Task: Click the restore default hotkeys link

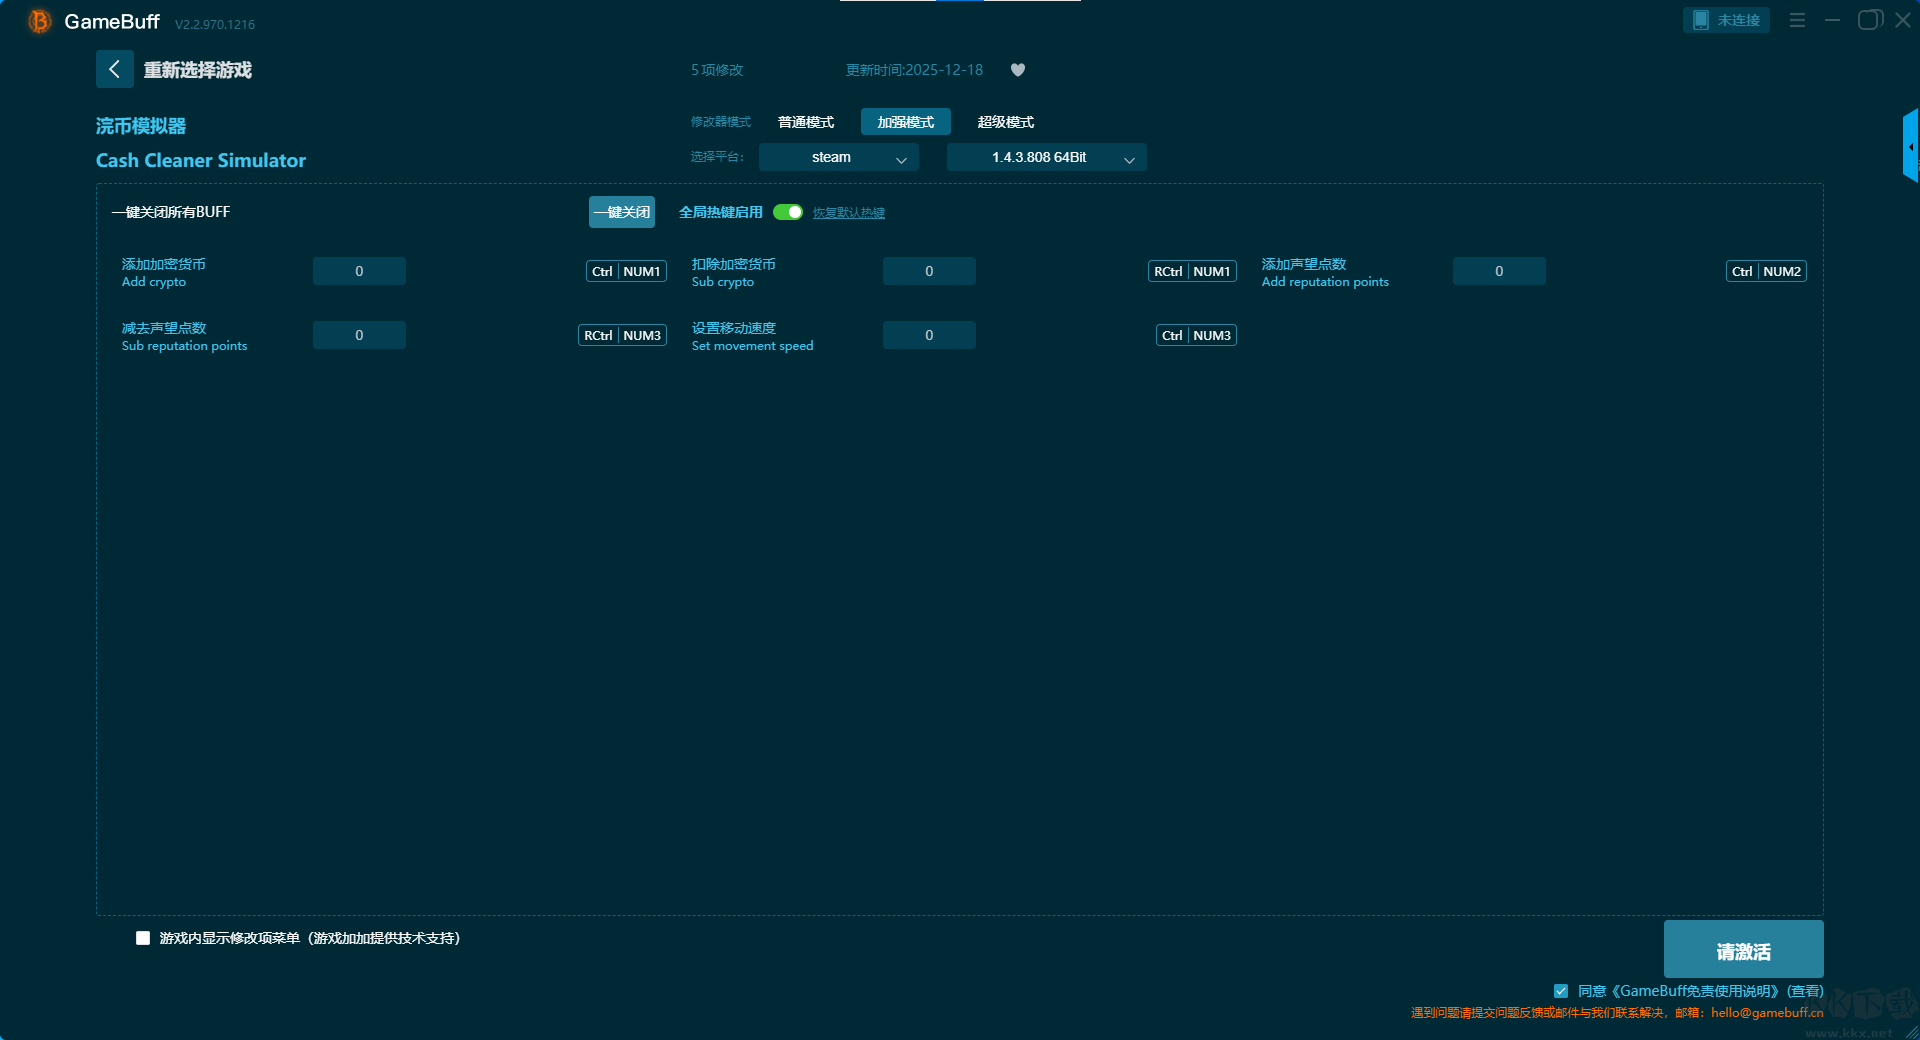Action: pyautogui.click(x=848, y=213)
